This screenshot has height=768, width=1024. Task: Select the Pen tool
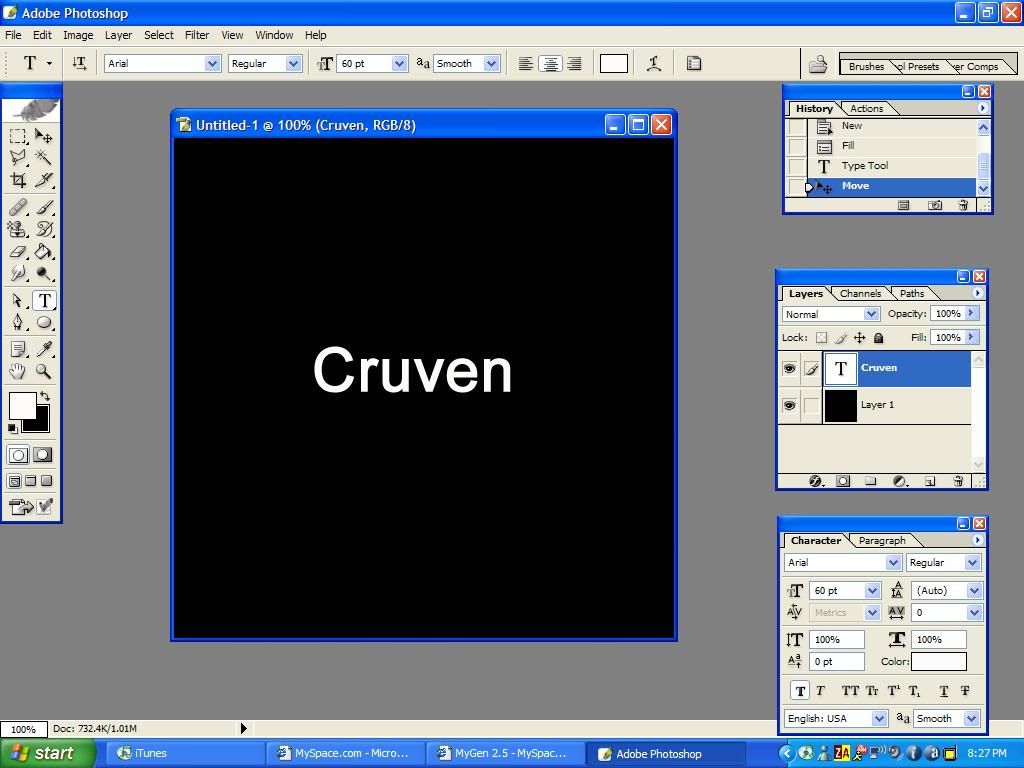(18, 322)
